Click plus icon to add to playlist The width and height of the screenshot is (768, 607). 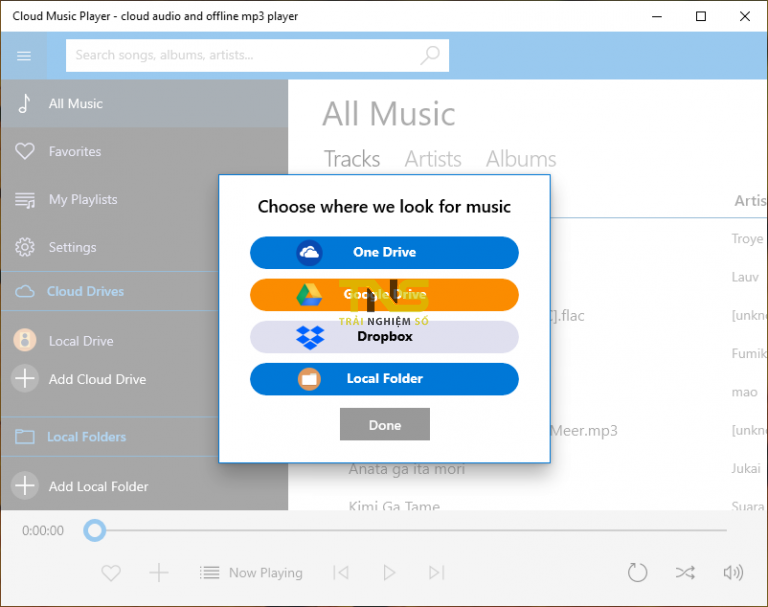click(159, 572)
